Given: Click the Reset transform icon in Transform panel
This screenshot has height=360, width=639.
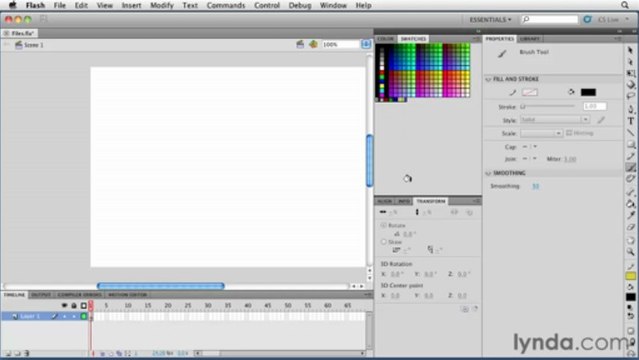Looking at the screenshot, I should (475, 309).
